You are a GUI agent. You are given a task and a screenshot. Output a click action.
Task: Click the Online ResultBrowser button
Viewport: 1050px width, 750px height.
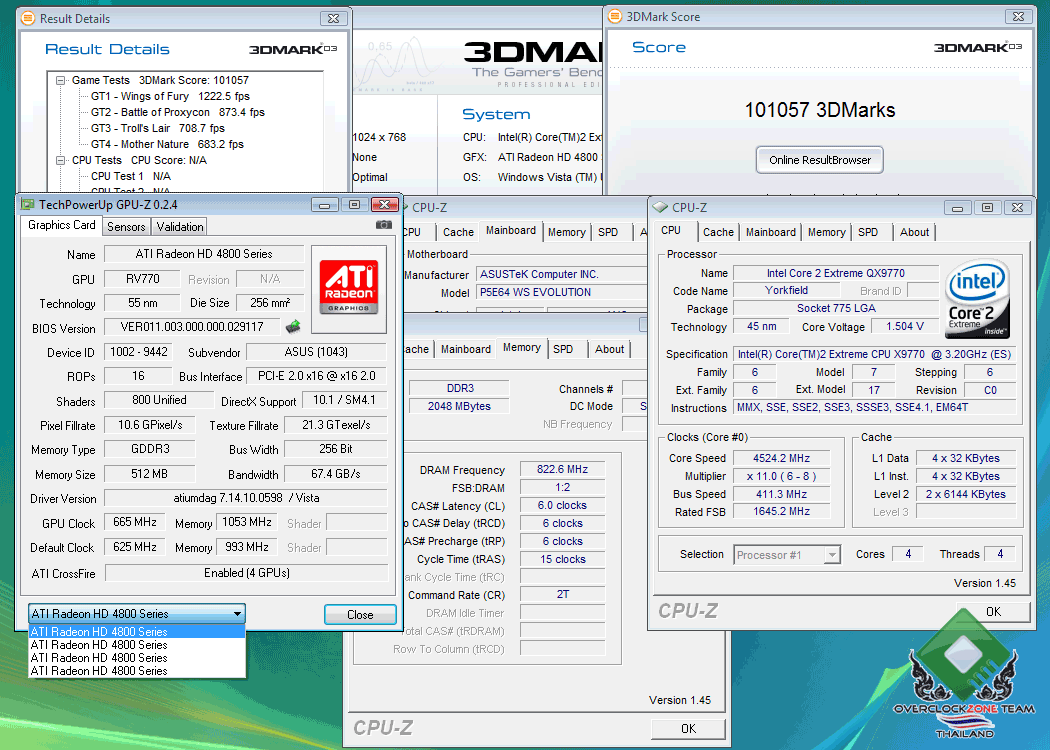pos(820,160)
